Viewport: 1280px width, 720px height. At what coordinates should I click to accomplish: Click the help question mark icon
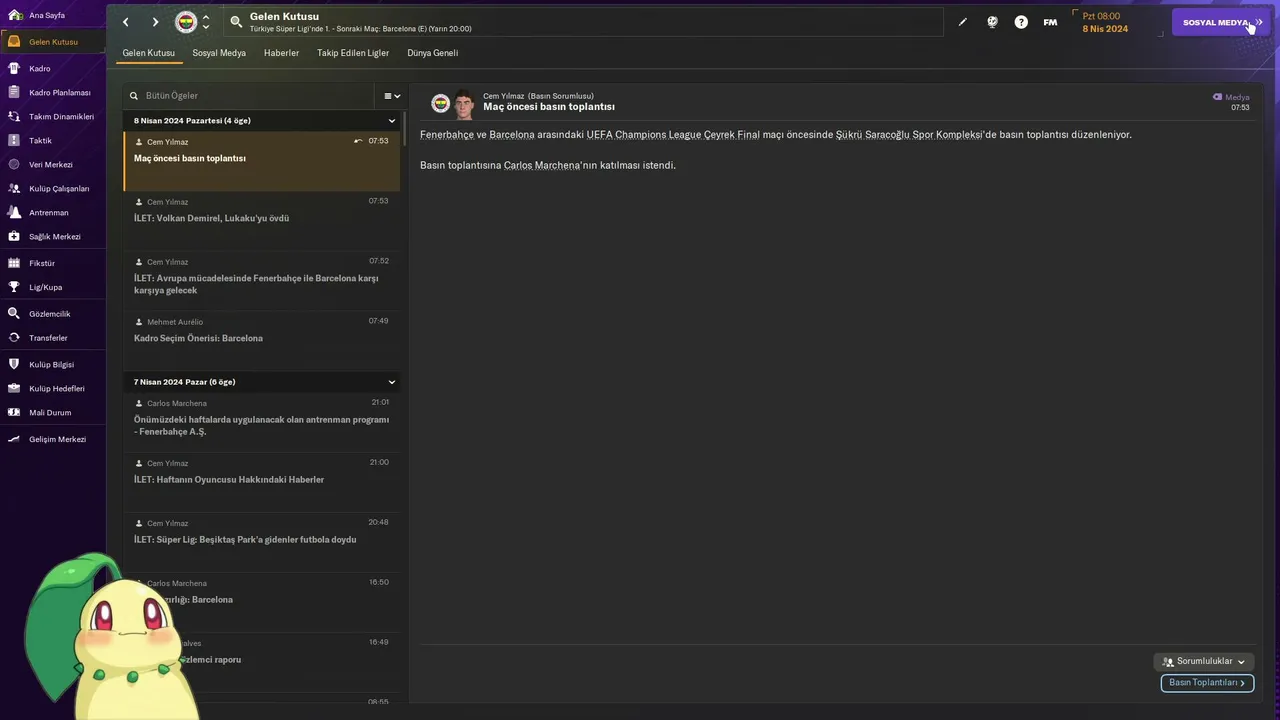[1021, 22]
